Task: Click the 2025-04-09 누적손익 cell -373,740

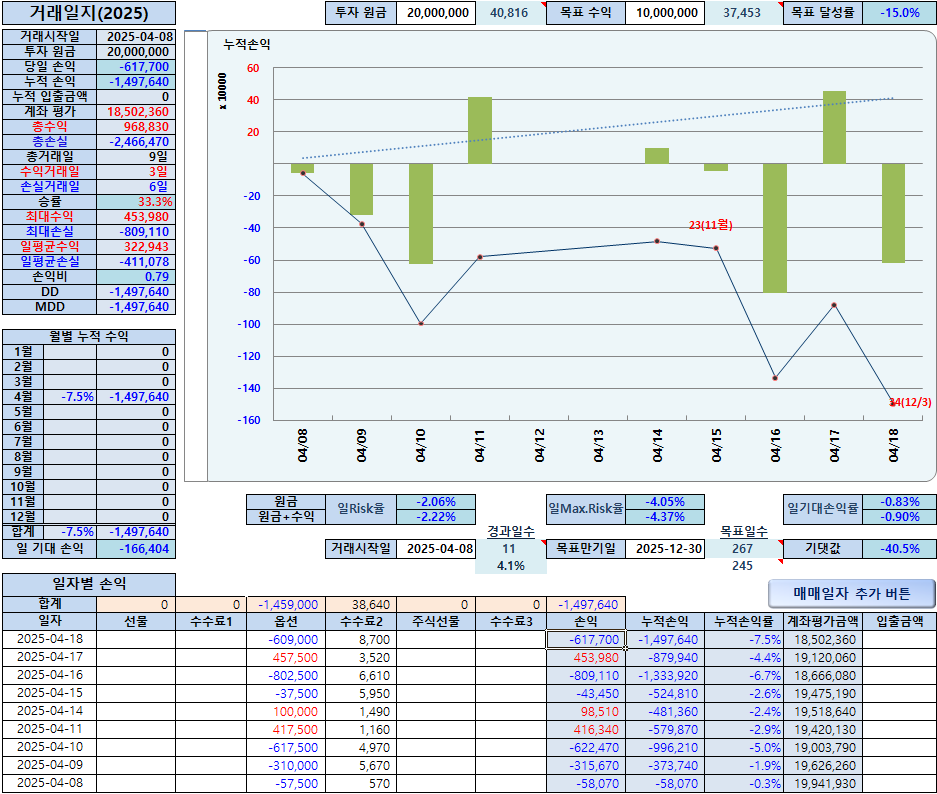Action: tap(665, 765)
